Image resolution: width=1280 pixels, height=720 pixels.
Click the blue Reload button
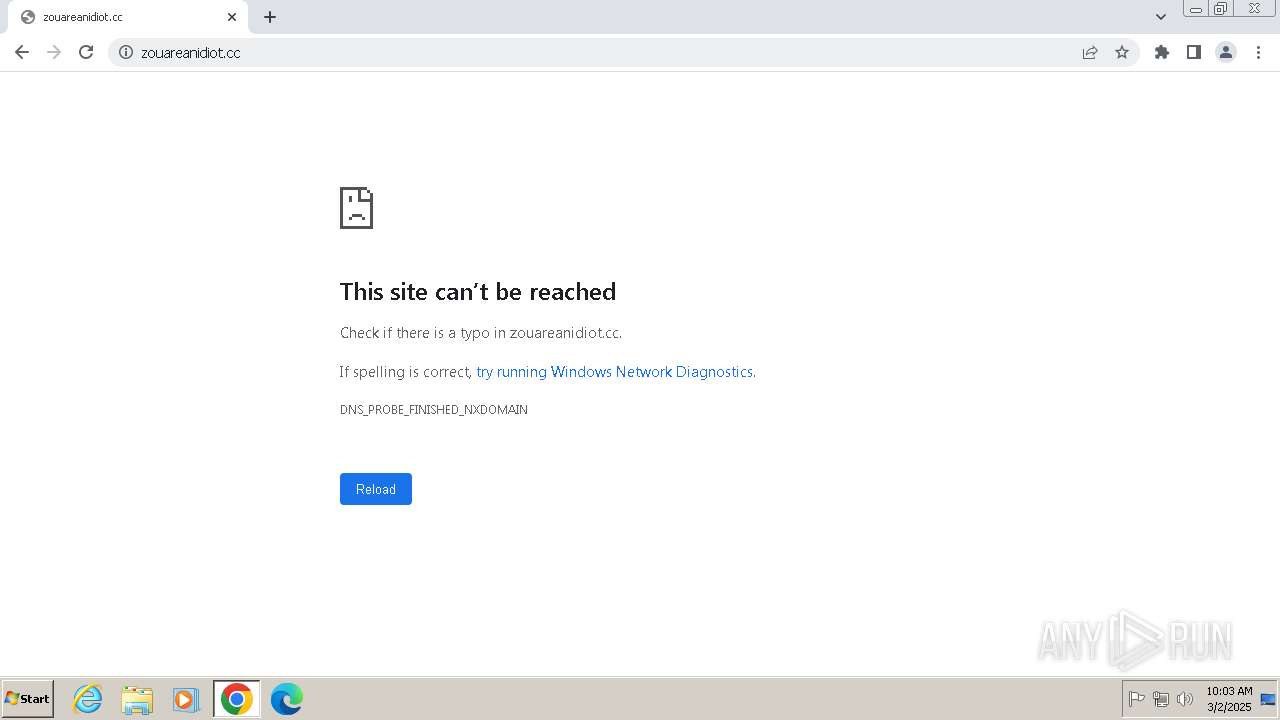[x=376, y=489]
